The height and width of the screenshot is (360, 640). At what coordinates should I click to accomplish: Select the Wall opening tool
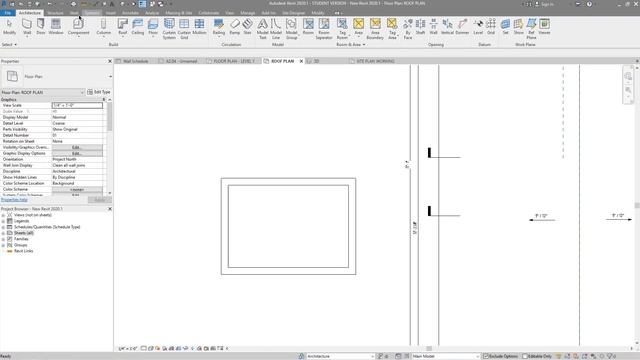pyautogui.click(x=433, y=27)
